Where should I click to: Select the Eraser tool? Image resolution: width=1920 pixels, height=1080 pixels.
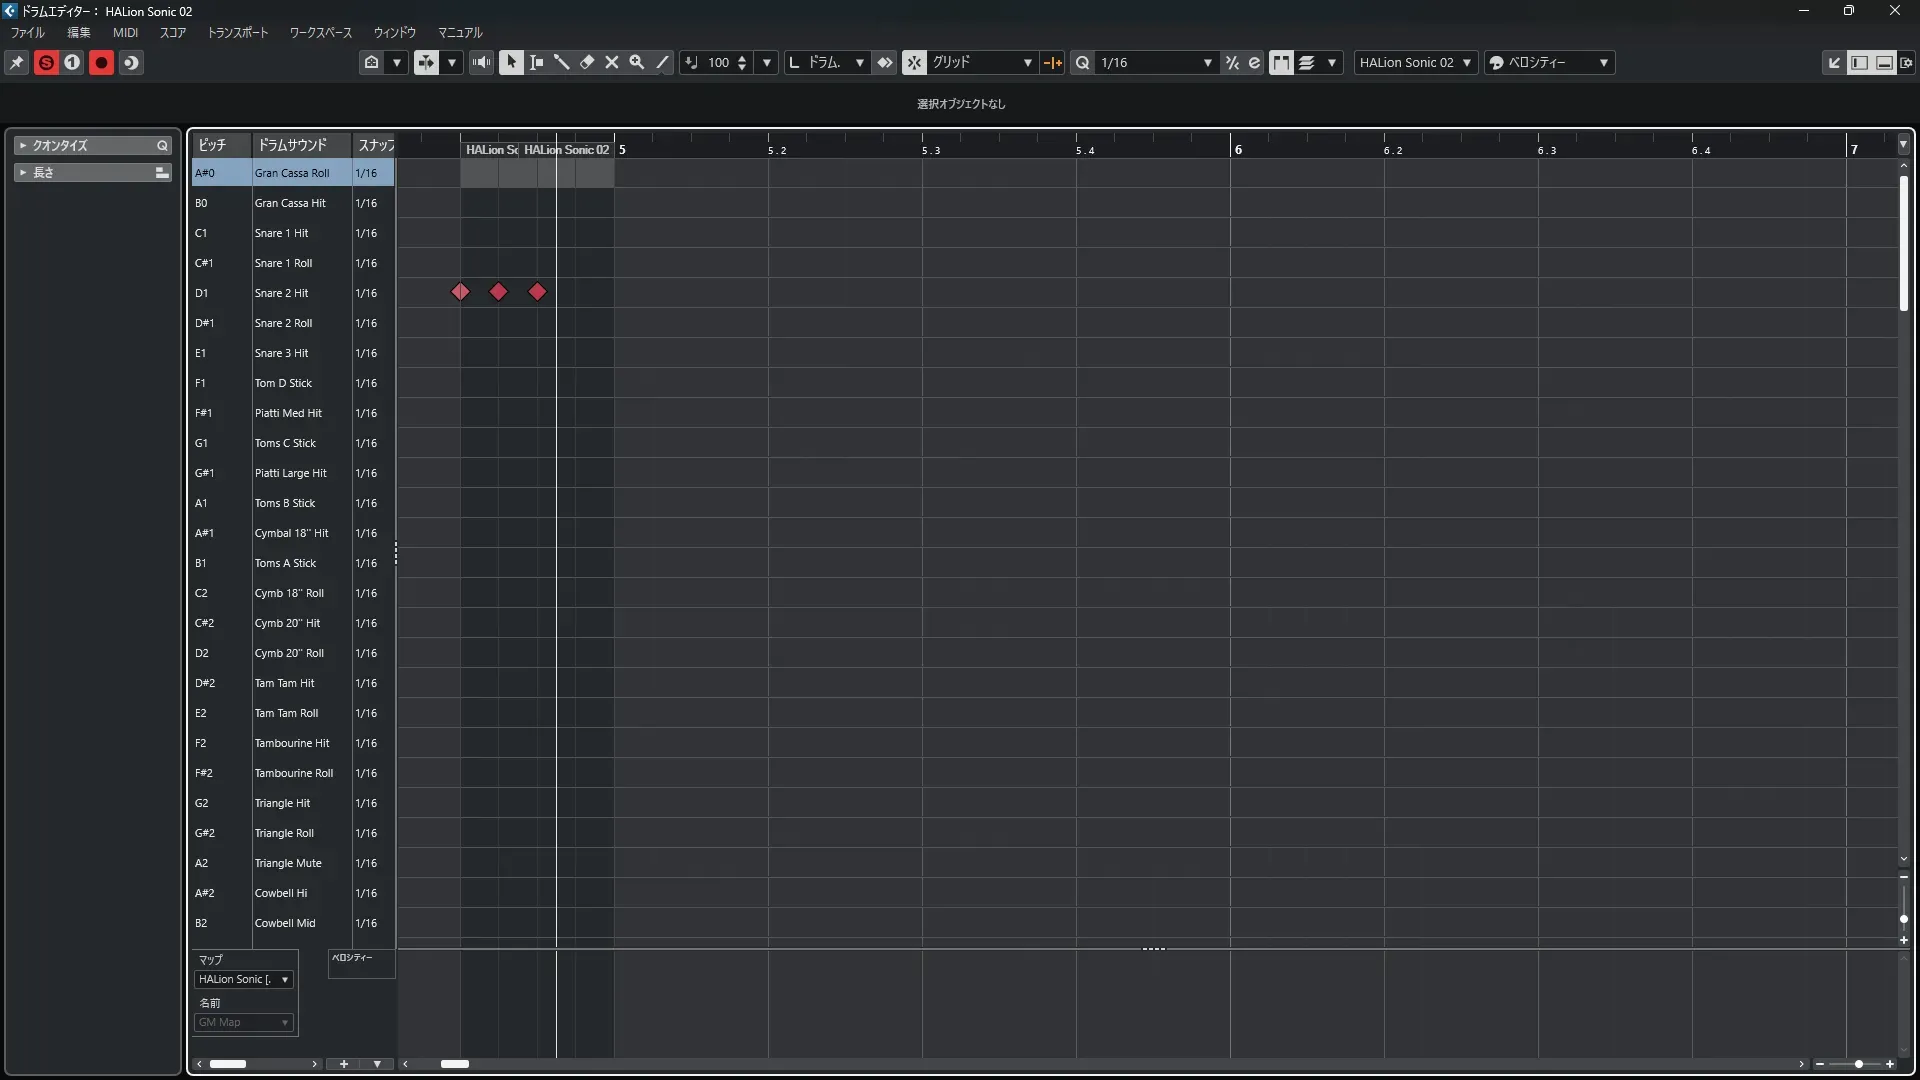click(x=587, y=62)
